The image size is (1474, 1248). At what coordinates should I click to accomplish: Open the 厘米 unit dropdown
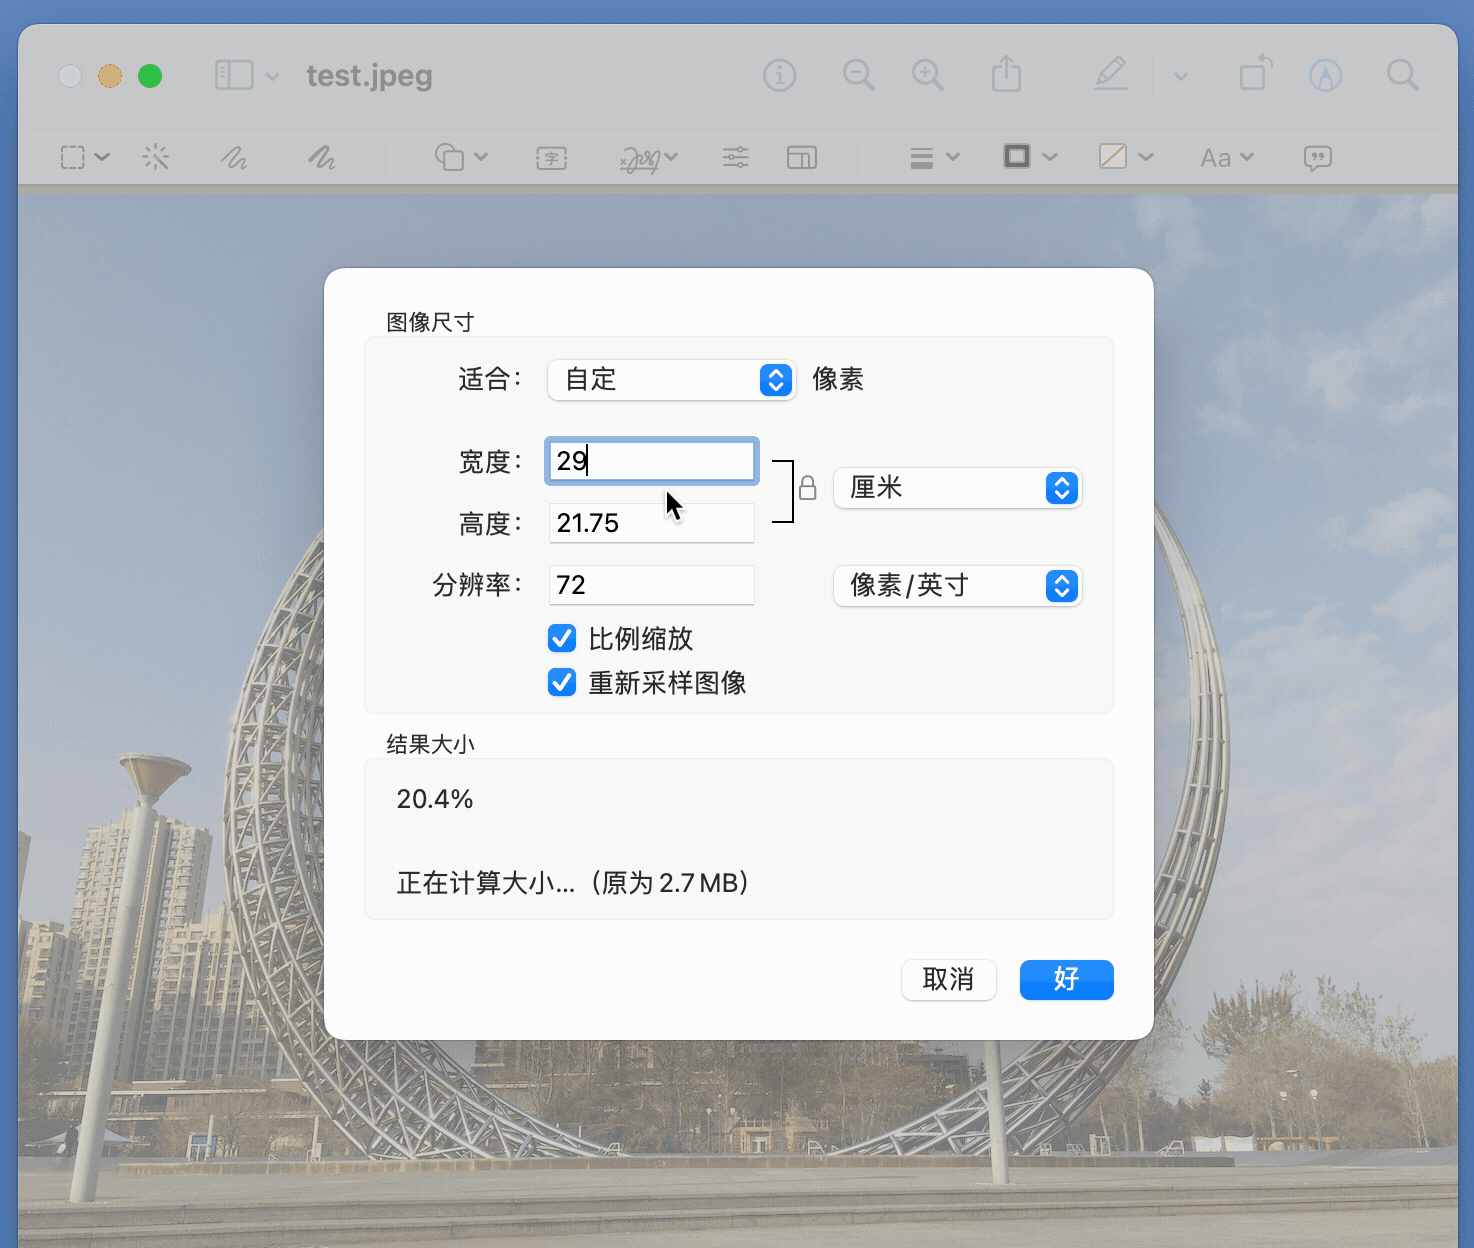pos(958,488)
